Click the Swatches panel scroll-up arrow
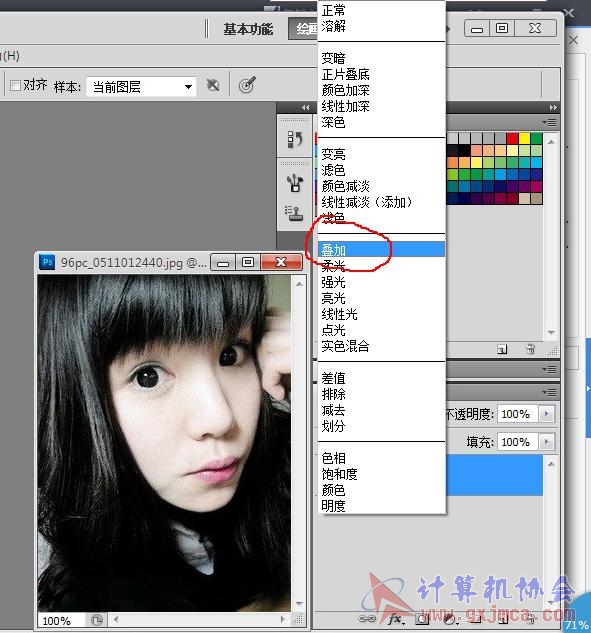 [551, 142]
